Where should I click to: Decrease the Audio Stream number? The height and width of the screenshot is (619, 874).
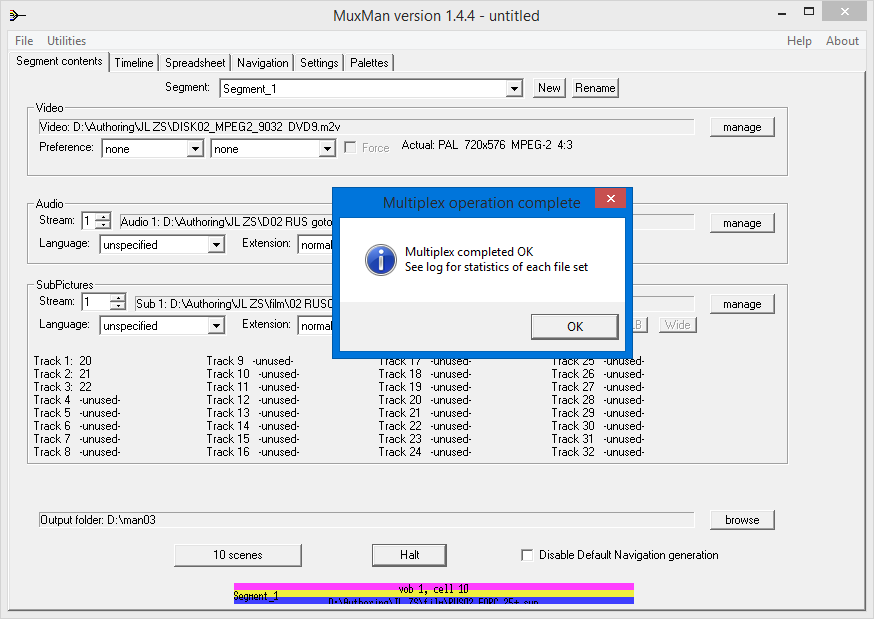103,225
